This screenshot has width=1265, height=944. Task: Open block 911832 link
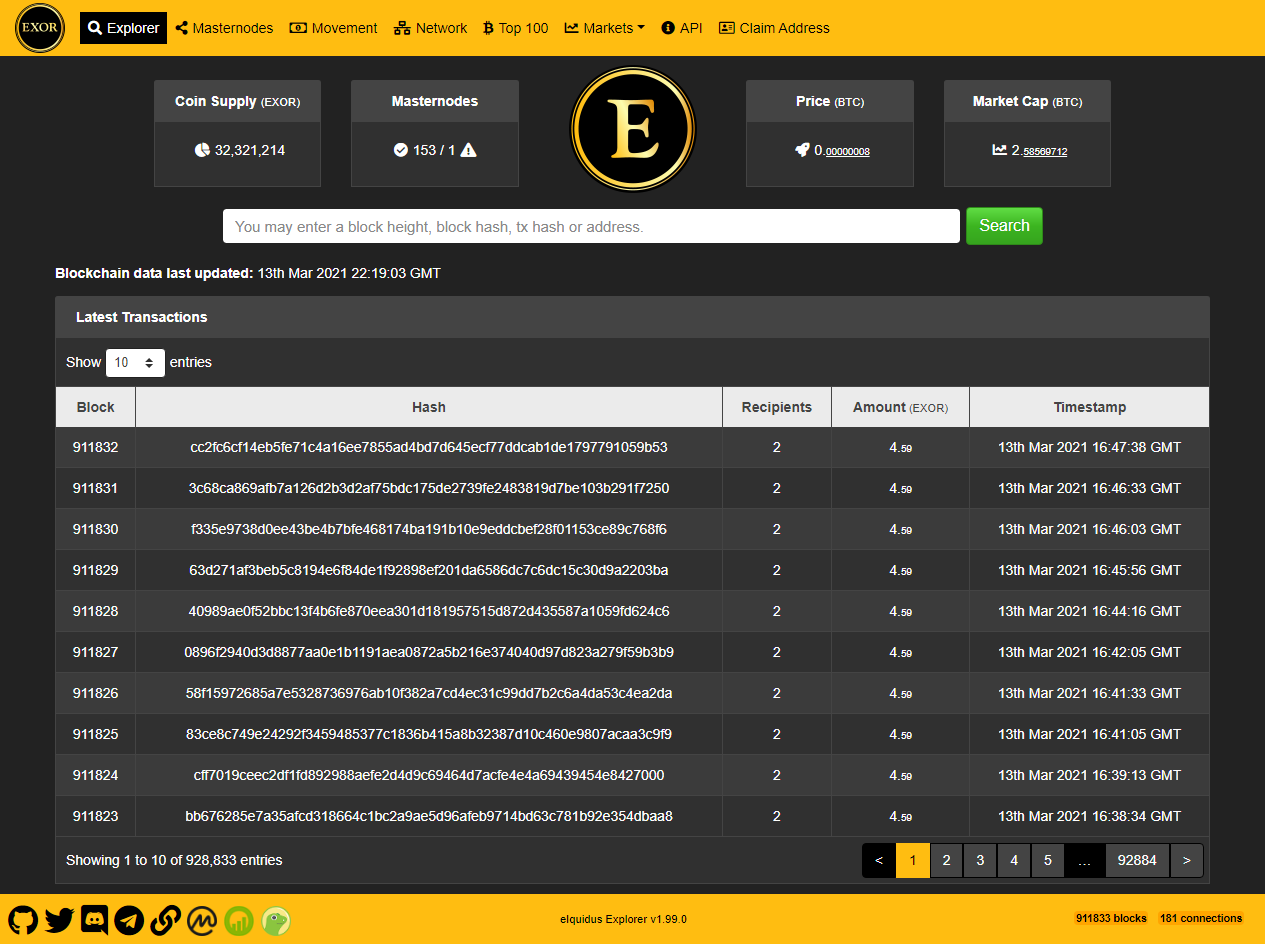click(x=95, y=447)
